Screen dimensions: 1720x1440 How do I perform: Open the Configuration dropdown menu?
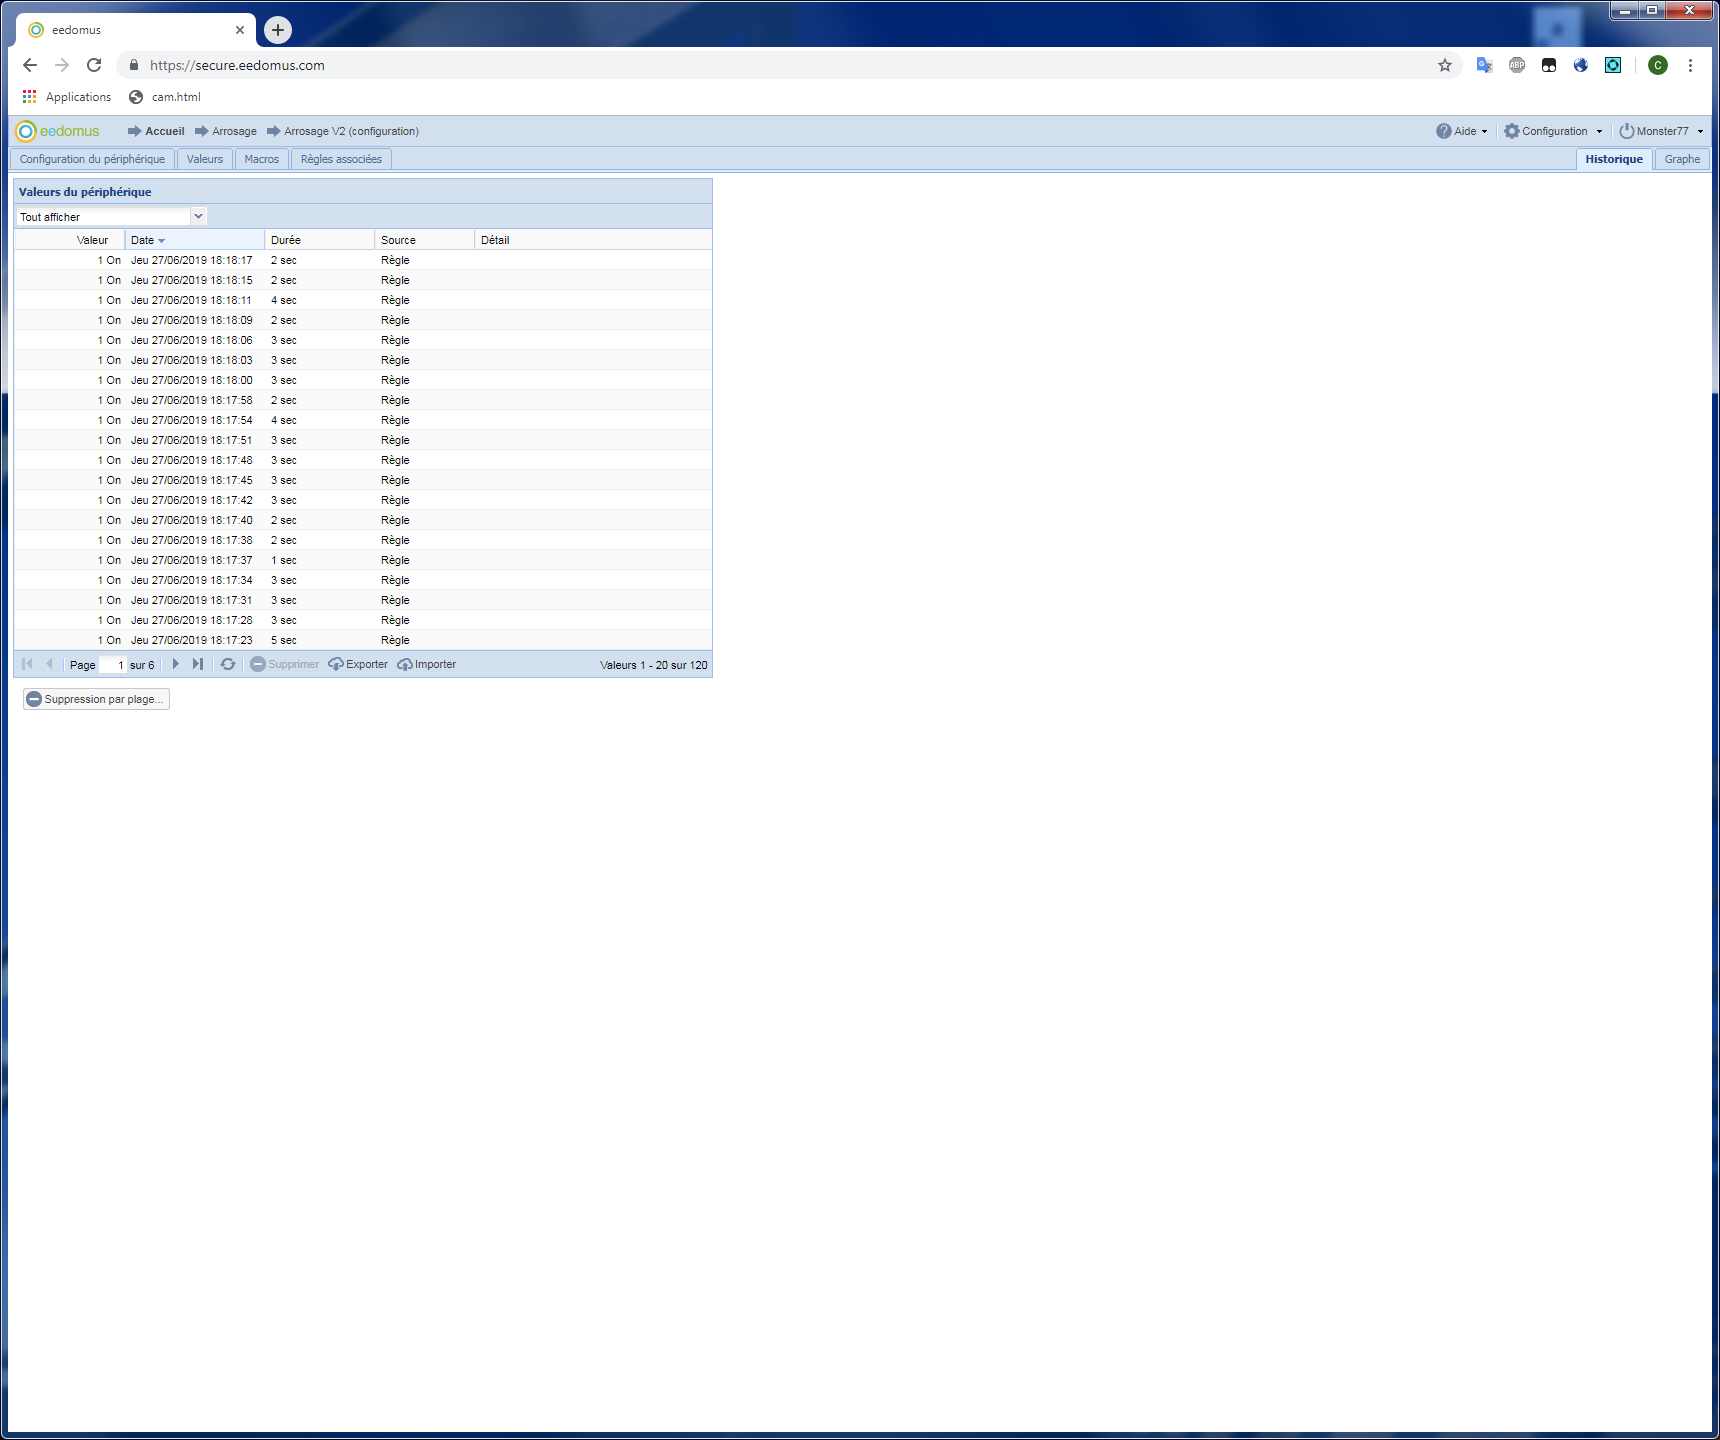coord(1554,131)
